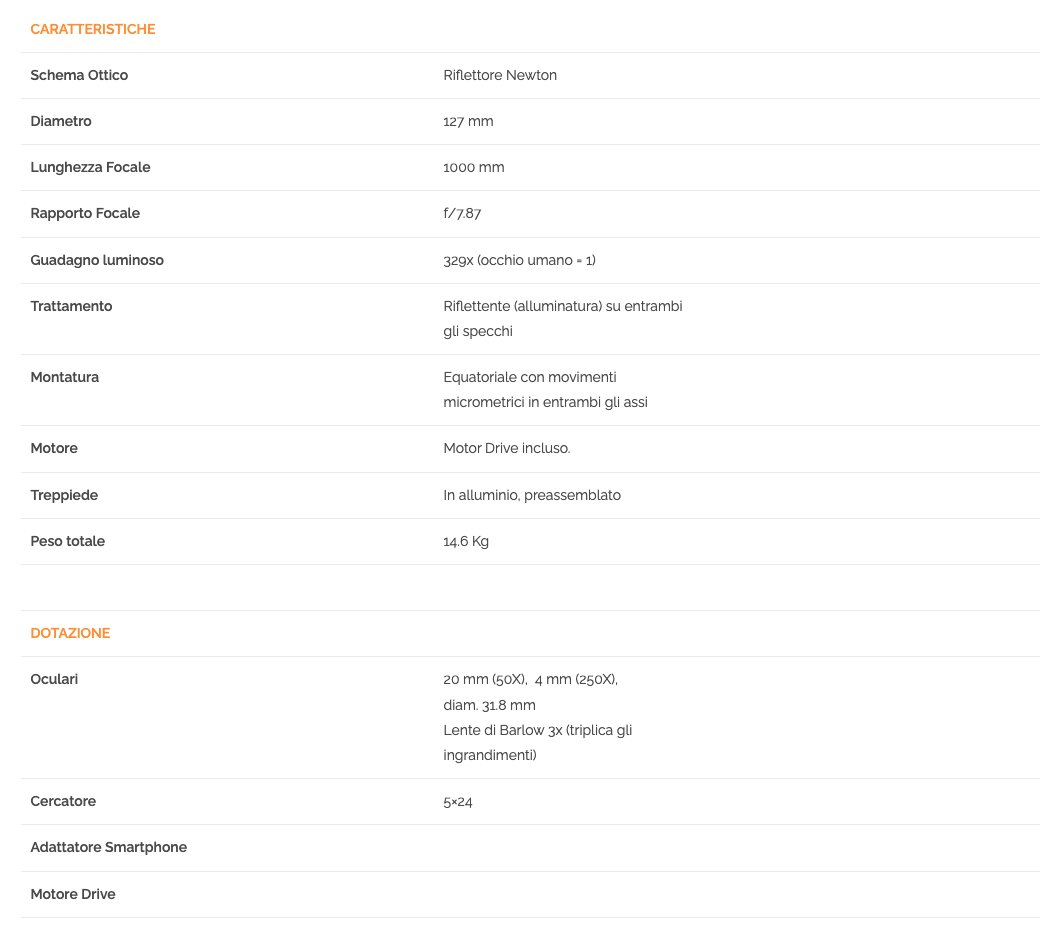Click the Diametro label

tap(61, 121)
